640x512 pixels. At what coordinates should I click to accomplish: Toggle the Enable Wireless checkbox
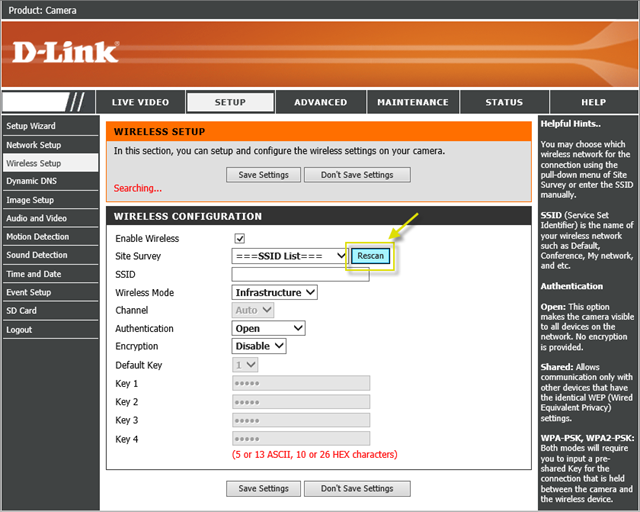[x=239, y=238]
